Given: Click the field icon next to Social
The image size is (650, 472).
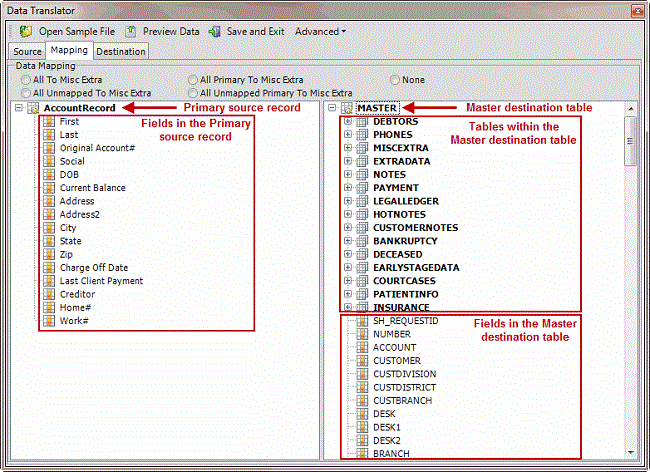Looking at the screenshot, I should [49, 161].
